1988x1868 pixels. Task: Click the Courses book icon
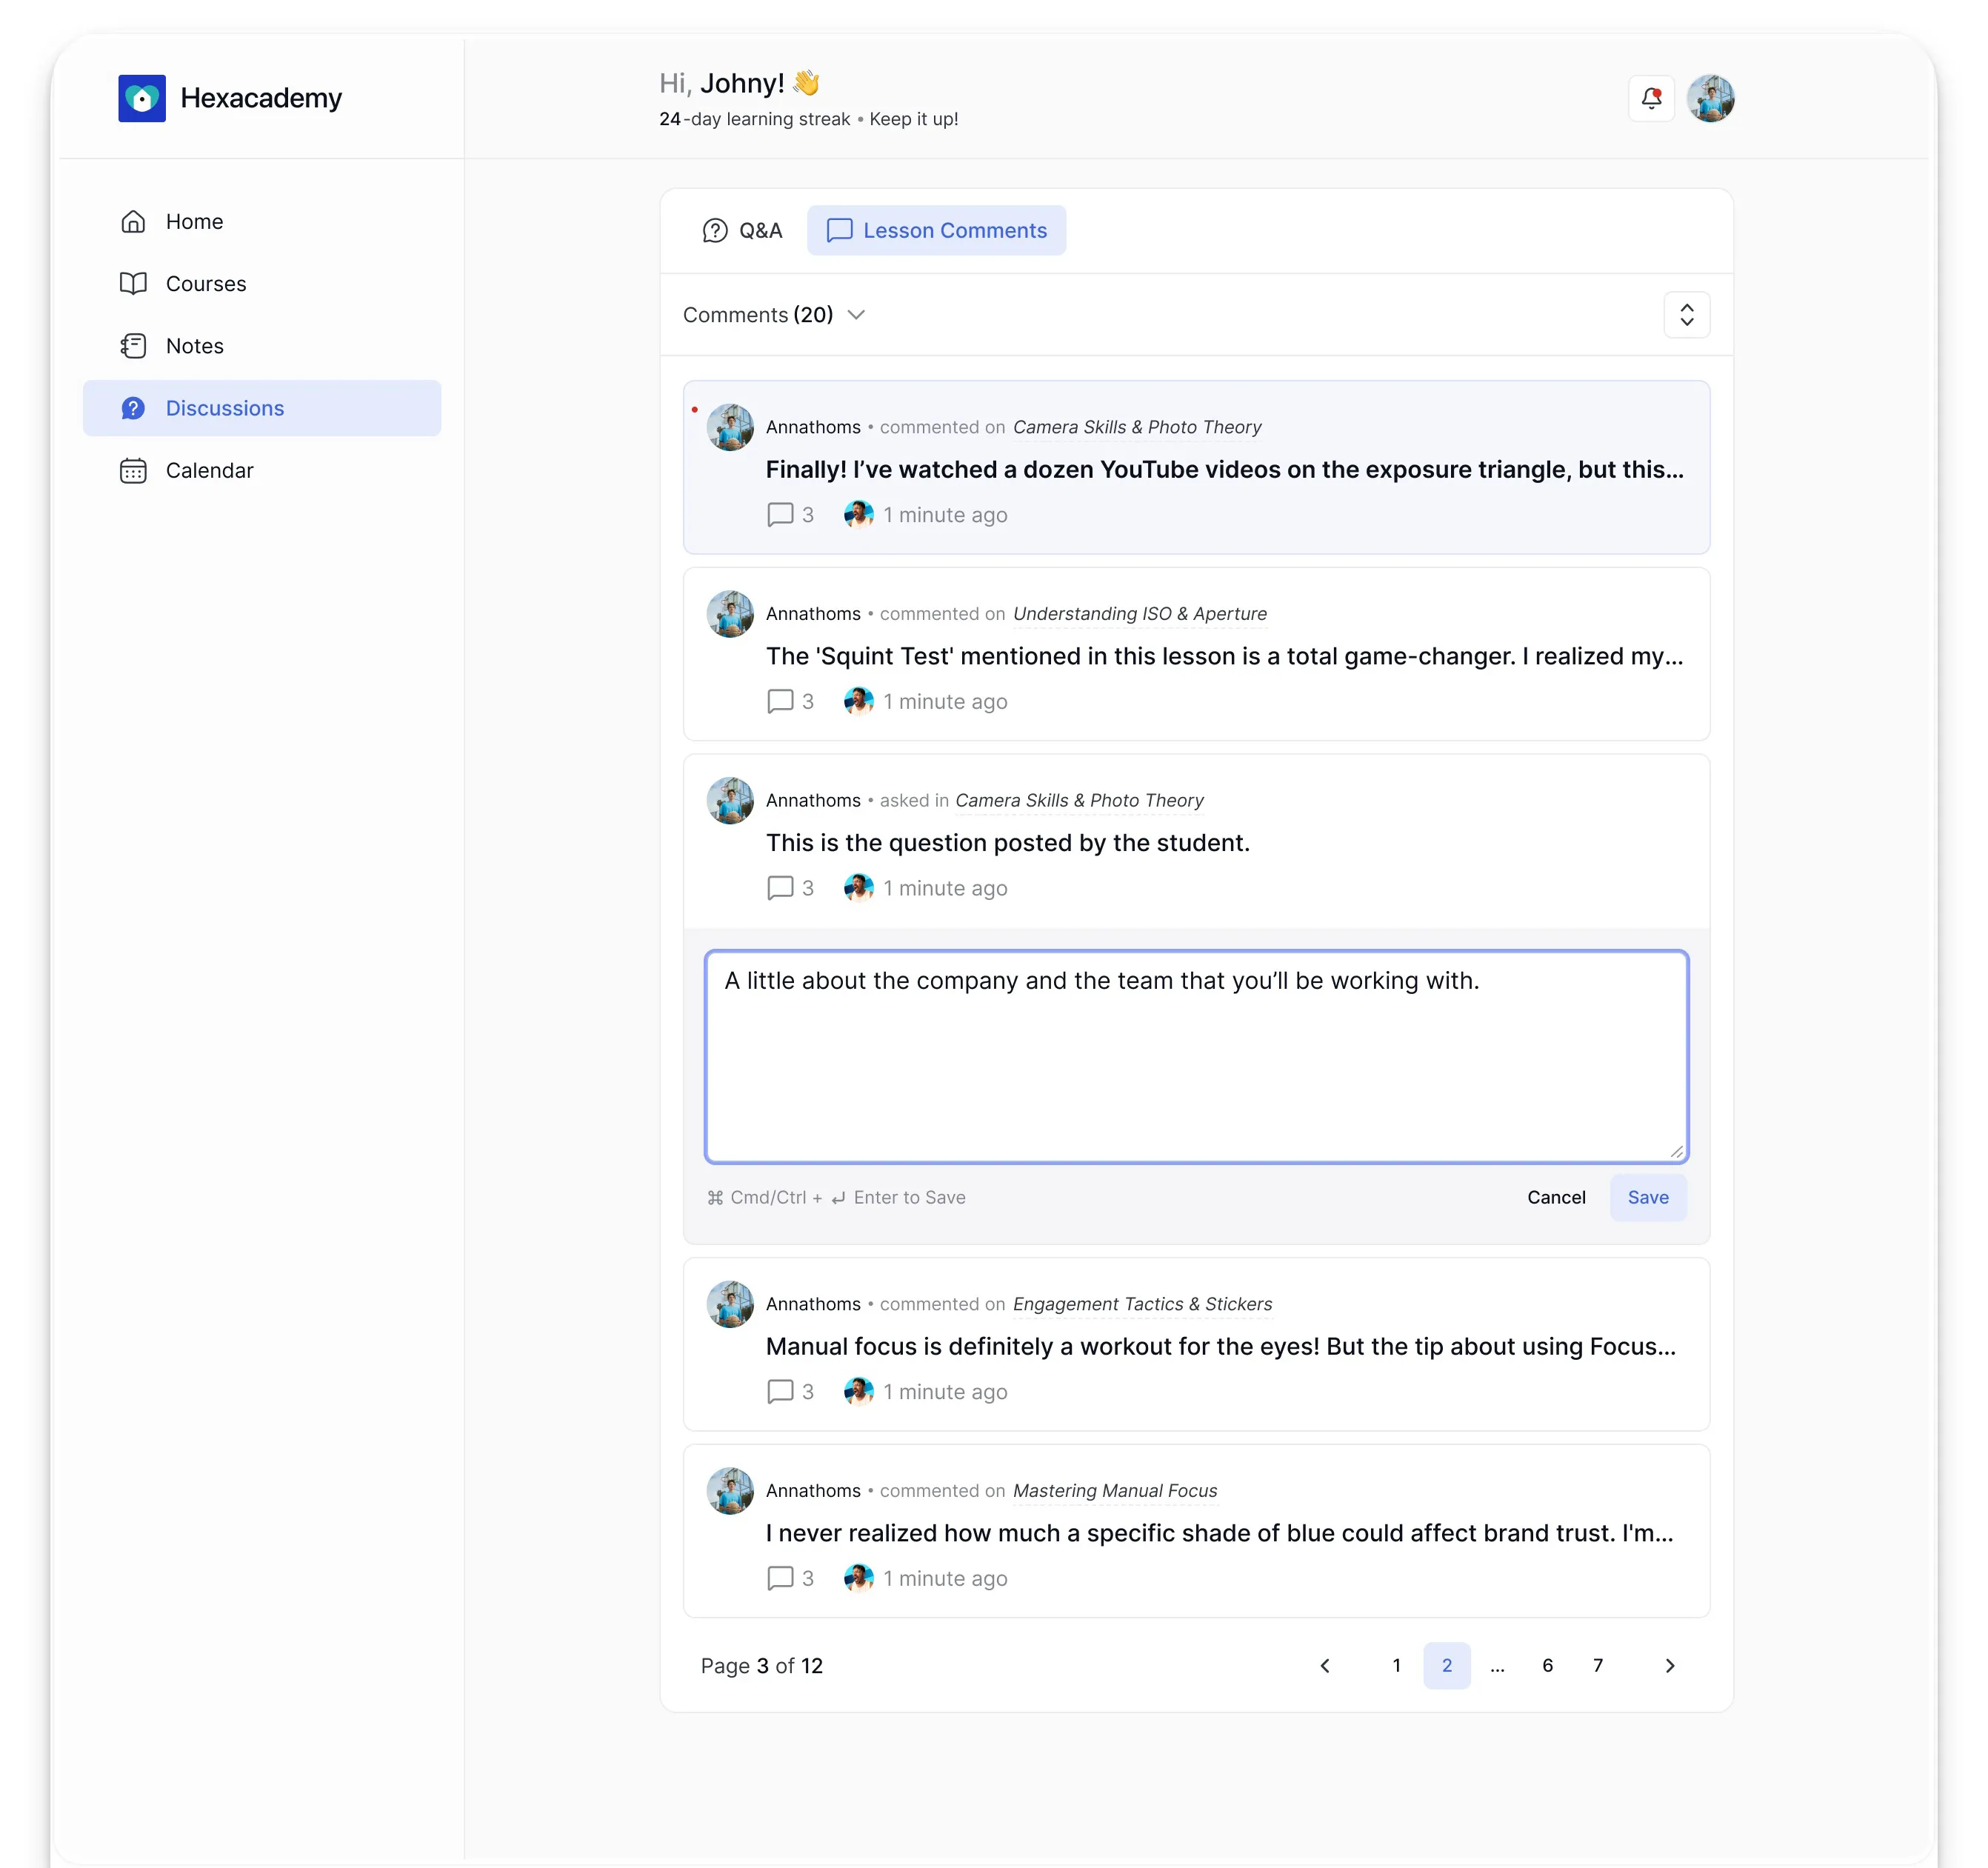pos(133,283)
